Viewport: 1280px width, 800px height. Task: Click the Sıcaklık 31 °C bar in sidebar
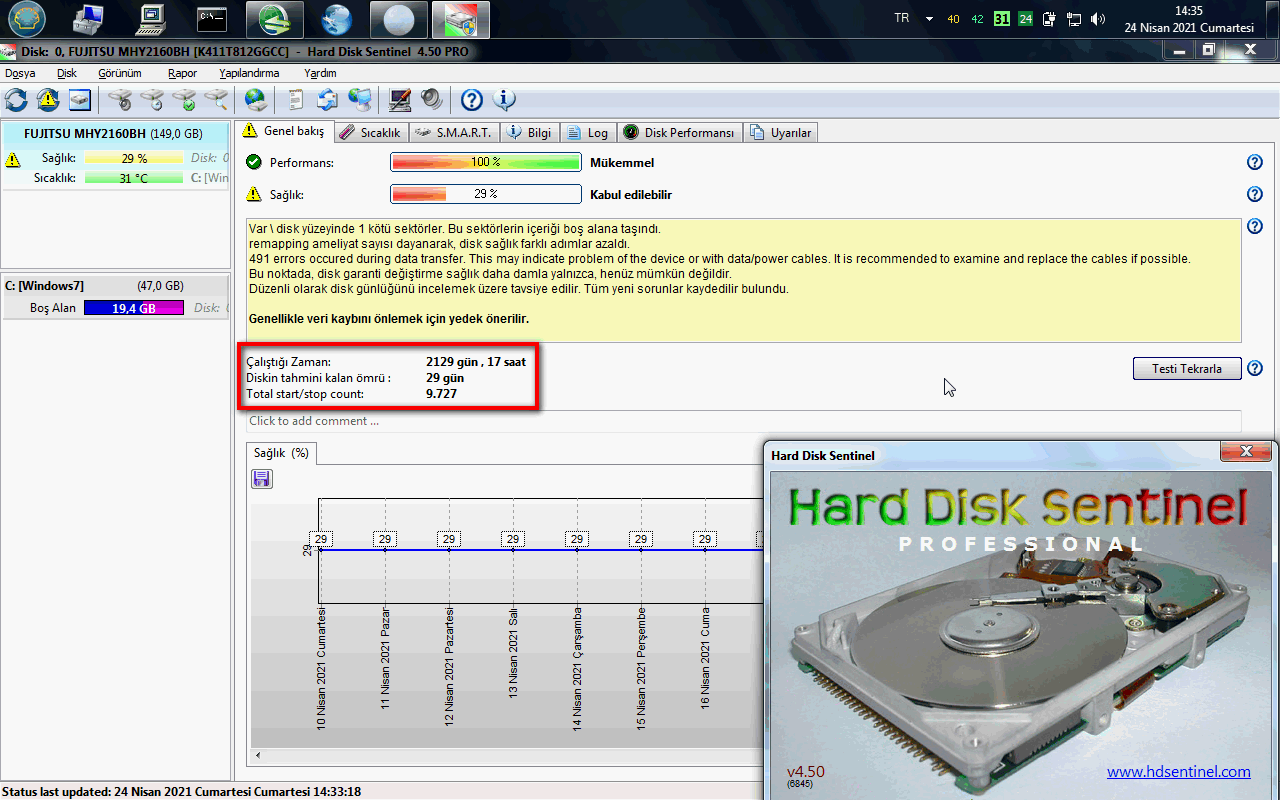coord(134,178)
